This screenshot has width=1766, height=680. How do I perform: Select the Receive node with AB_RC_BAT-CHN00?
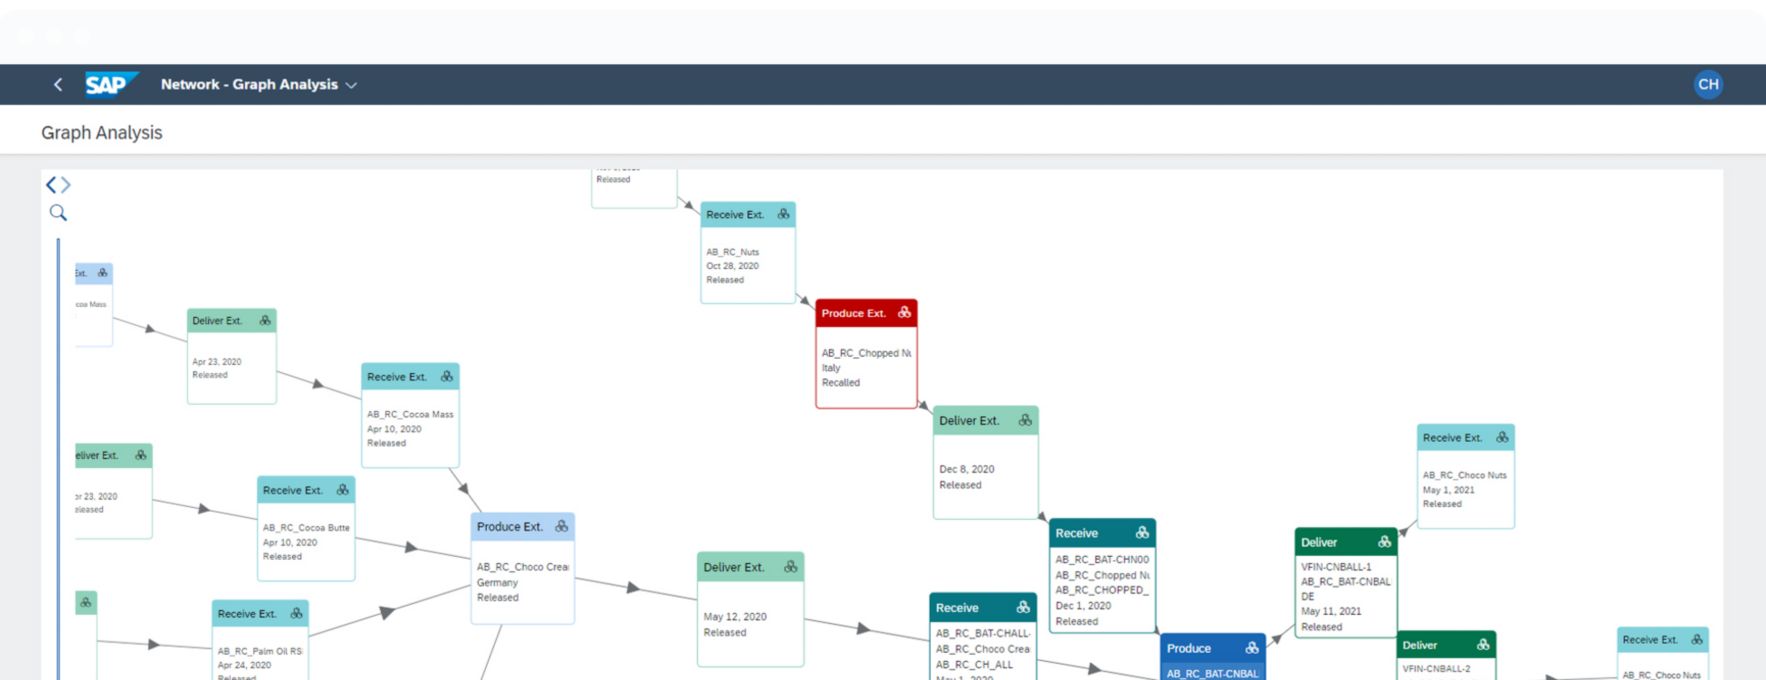point(1102,590)
